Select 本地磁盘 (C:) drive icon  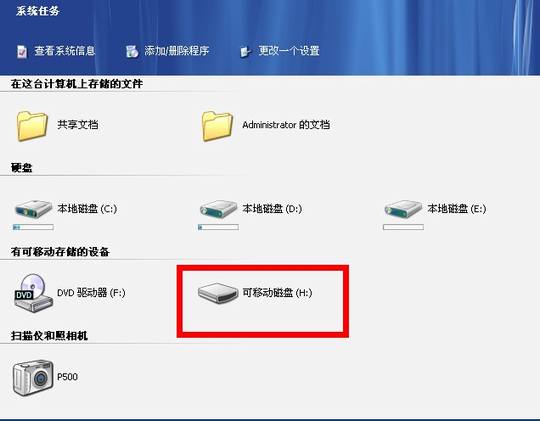click(33, 209)
